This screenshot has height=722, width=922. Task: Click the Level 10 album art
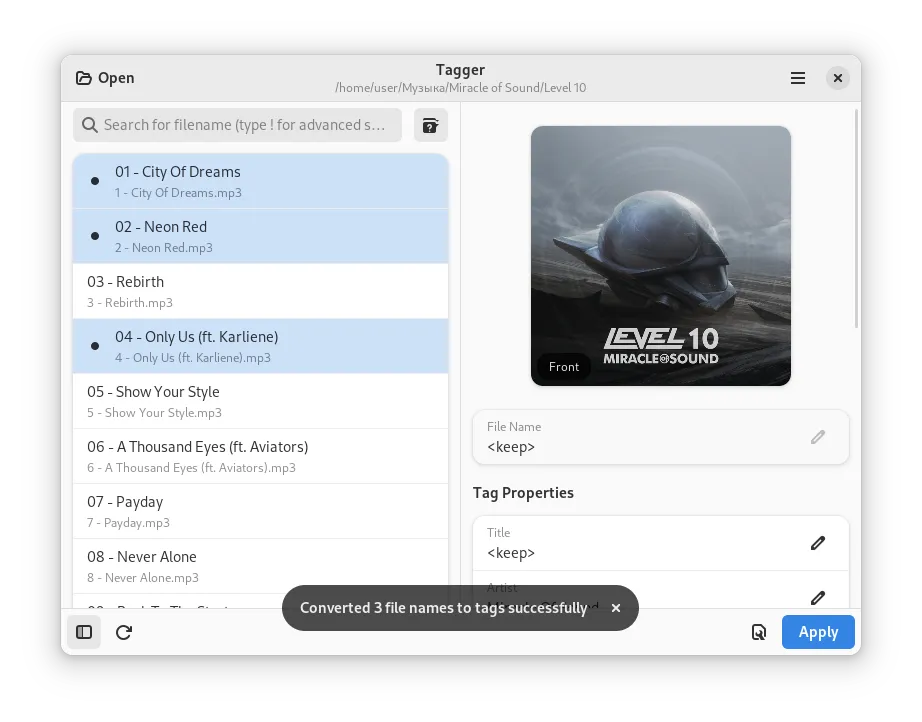(x=660, y=240)
